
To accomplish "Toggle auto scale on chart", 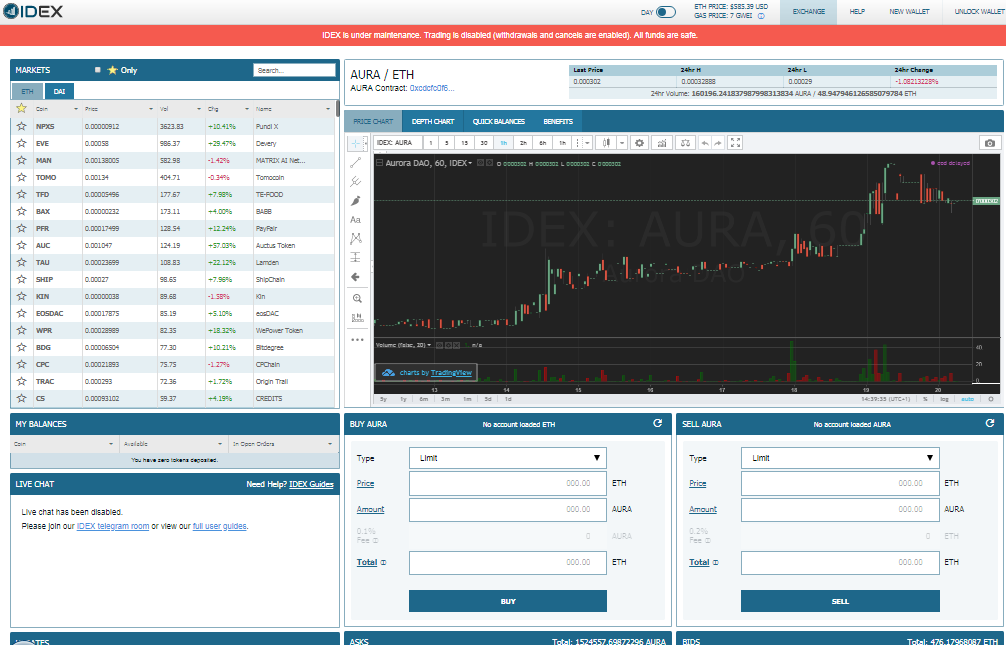I will point(967,399).
